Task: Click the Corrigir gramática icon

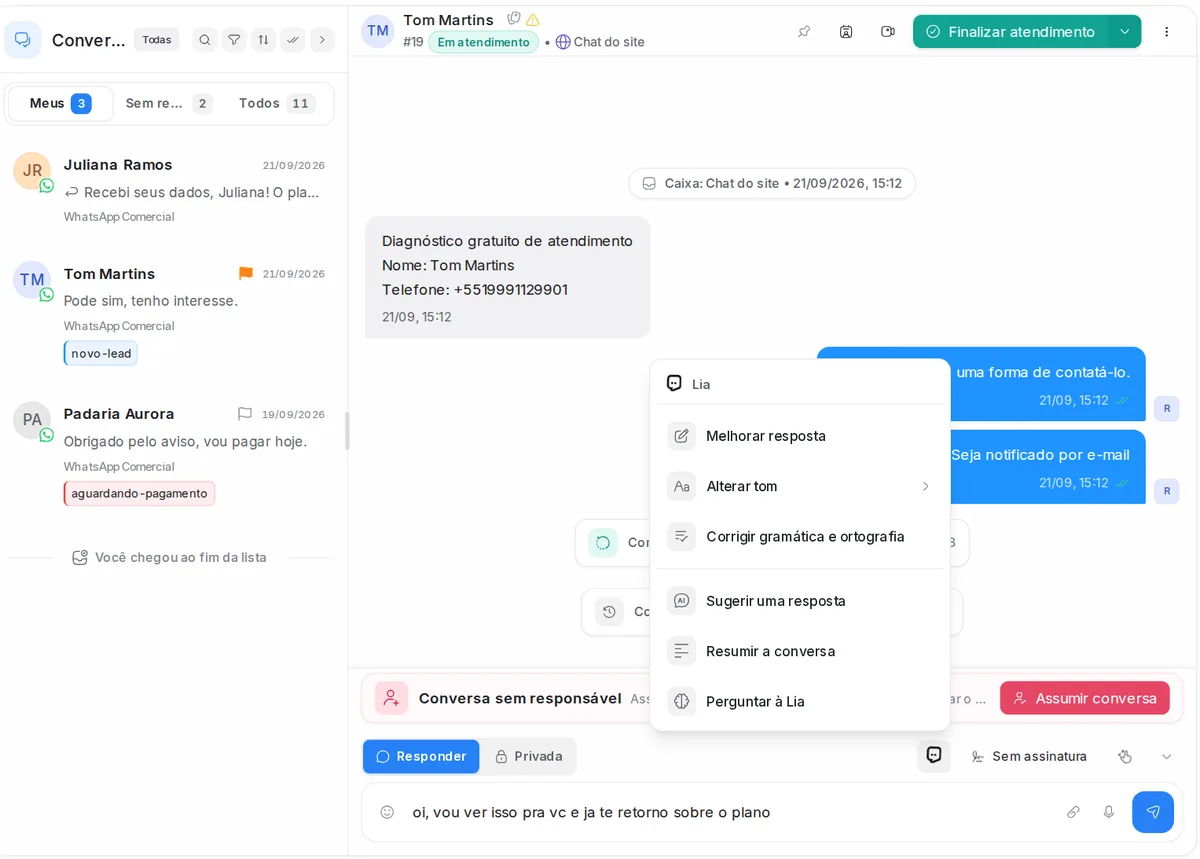Action: [681, 536]
